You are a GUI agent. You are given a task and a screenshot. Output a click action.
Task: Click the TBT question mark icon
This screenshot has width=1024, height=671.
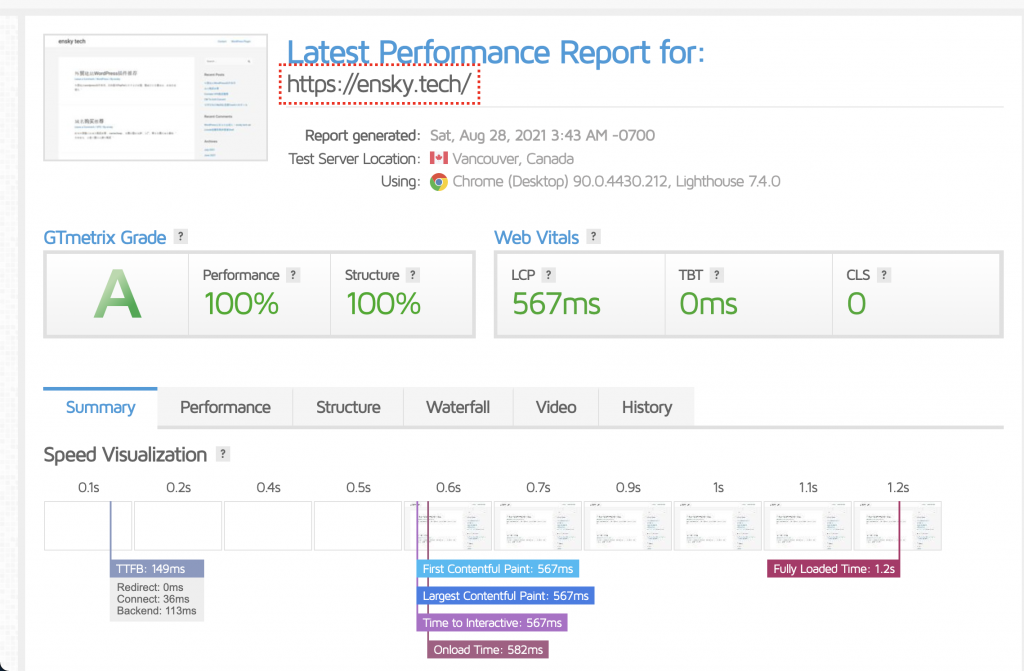(717, 275)
